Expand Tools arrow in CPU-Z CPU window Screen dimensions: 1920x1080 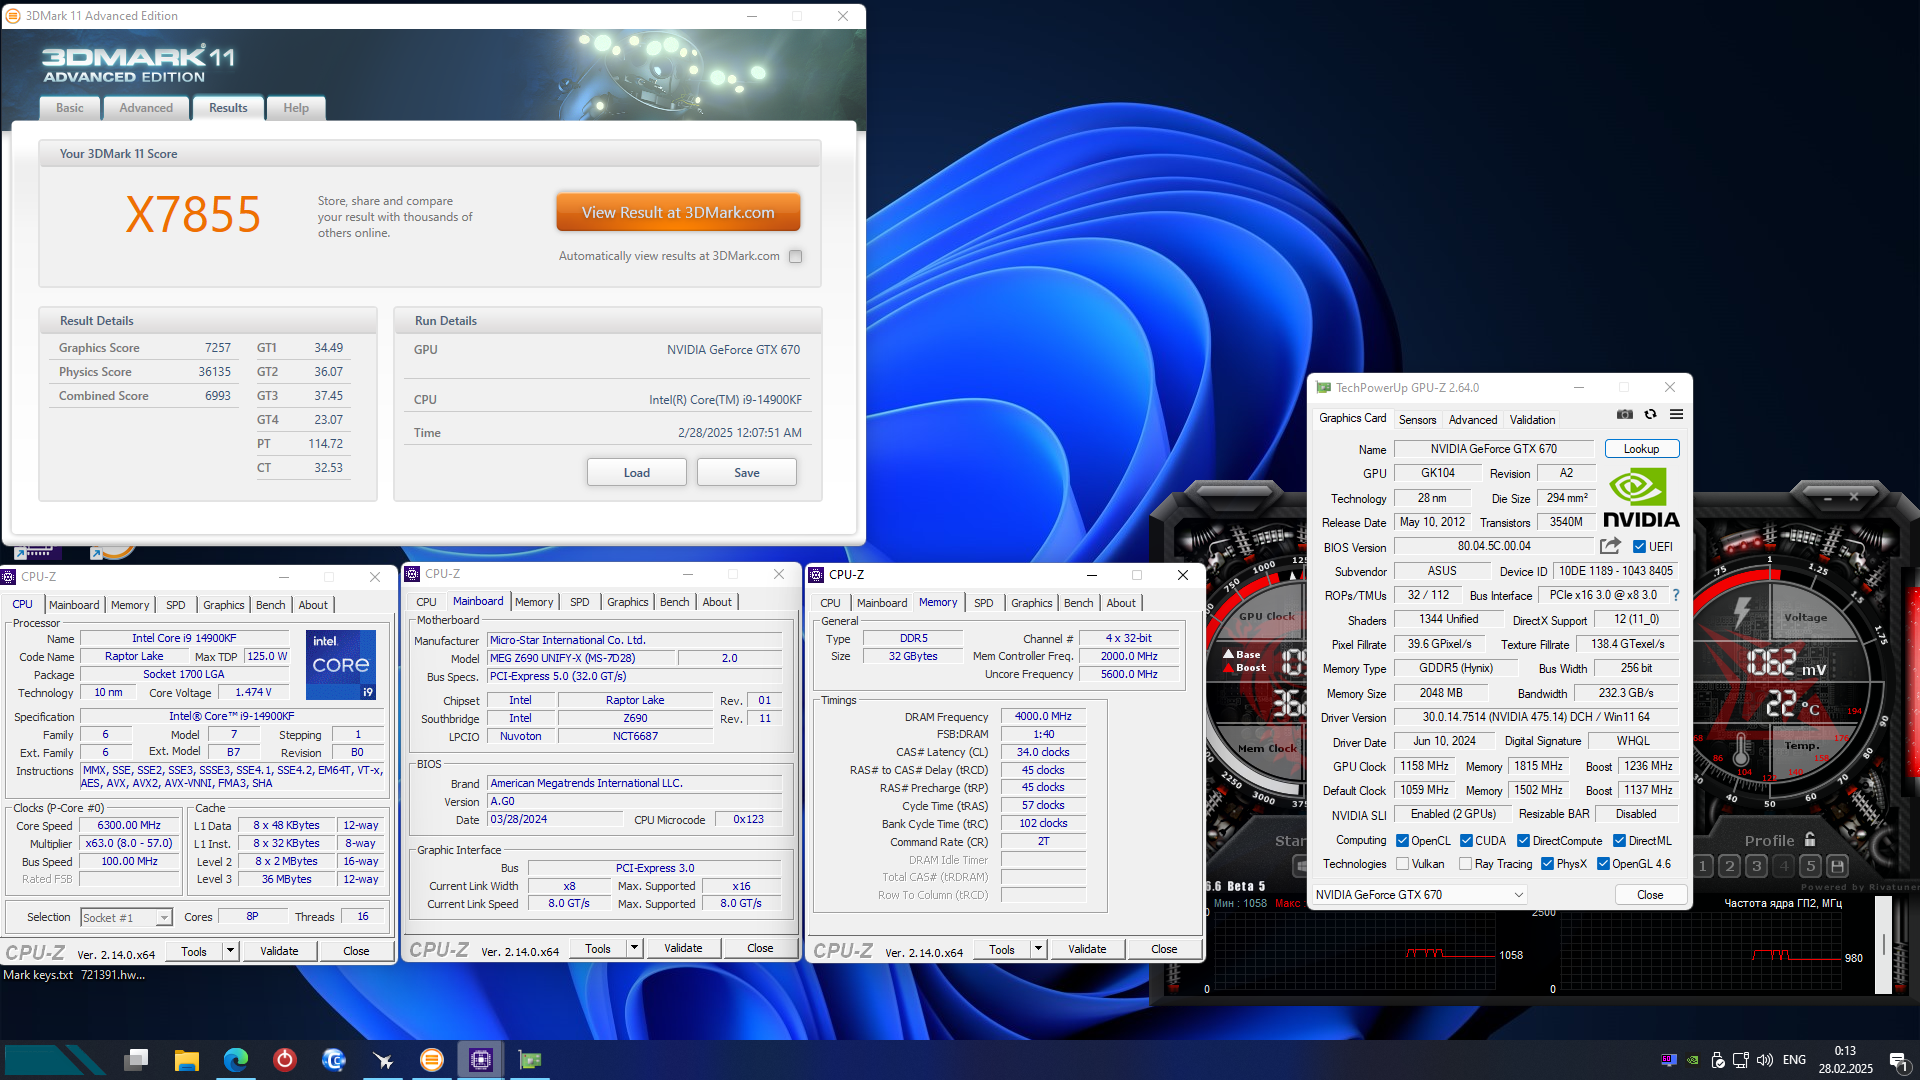pos(230,951)
